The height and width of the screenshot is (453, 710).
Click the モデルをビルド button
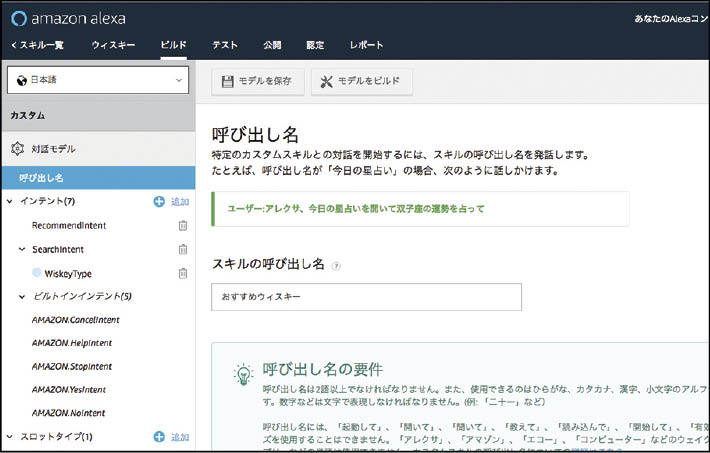362,82
